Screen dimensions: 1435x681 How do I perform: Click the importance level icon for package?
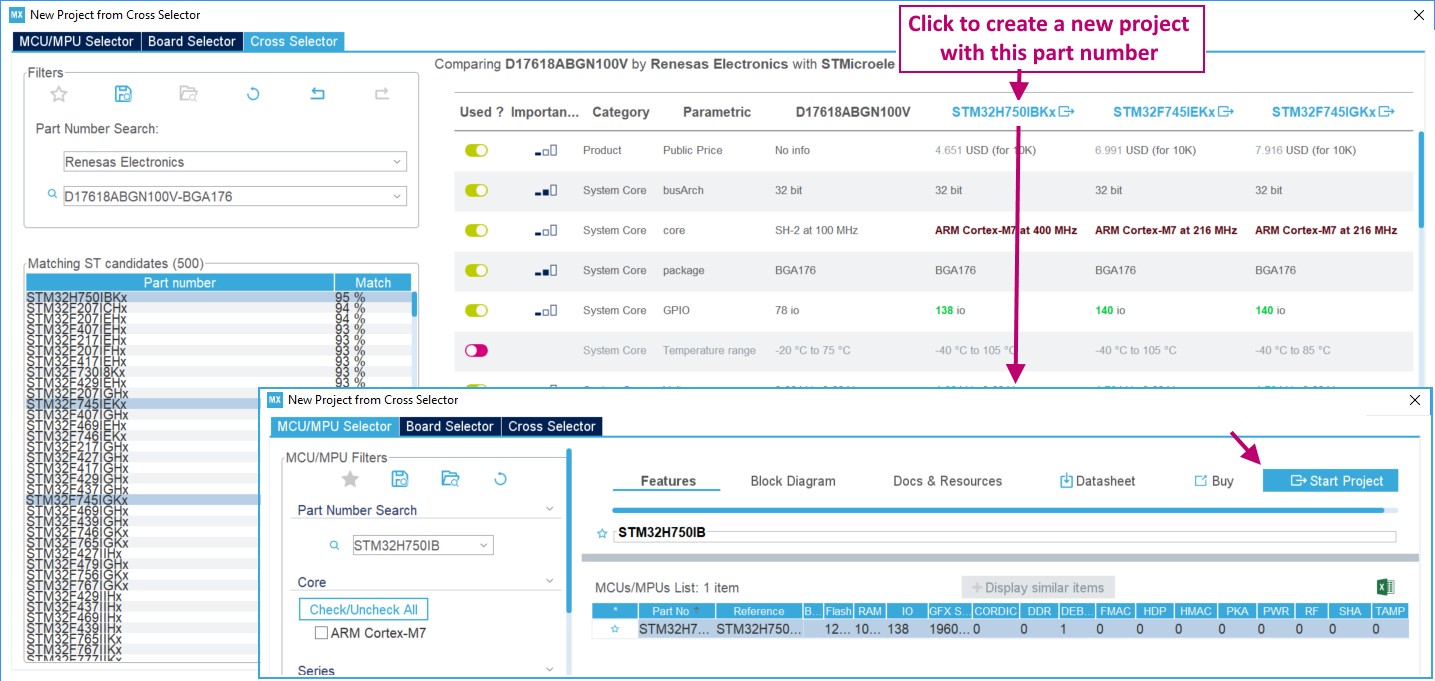click(546, 271)
